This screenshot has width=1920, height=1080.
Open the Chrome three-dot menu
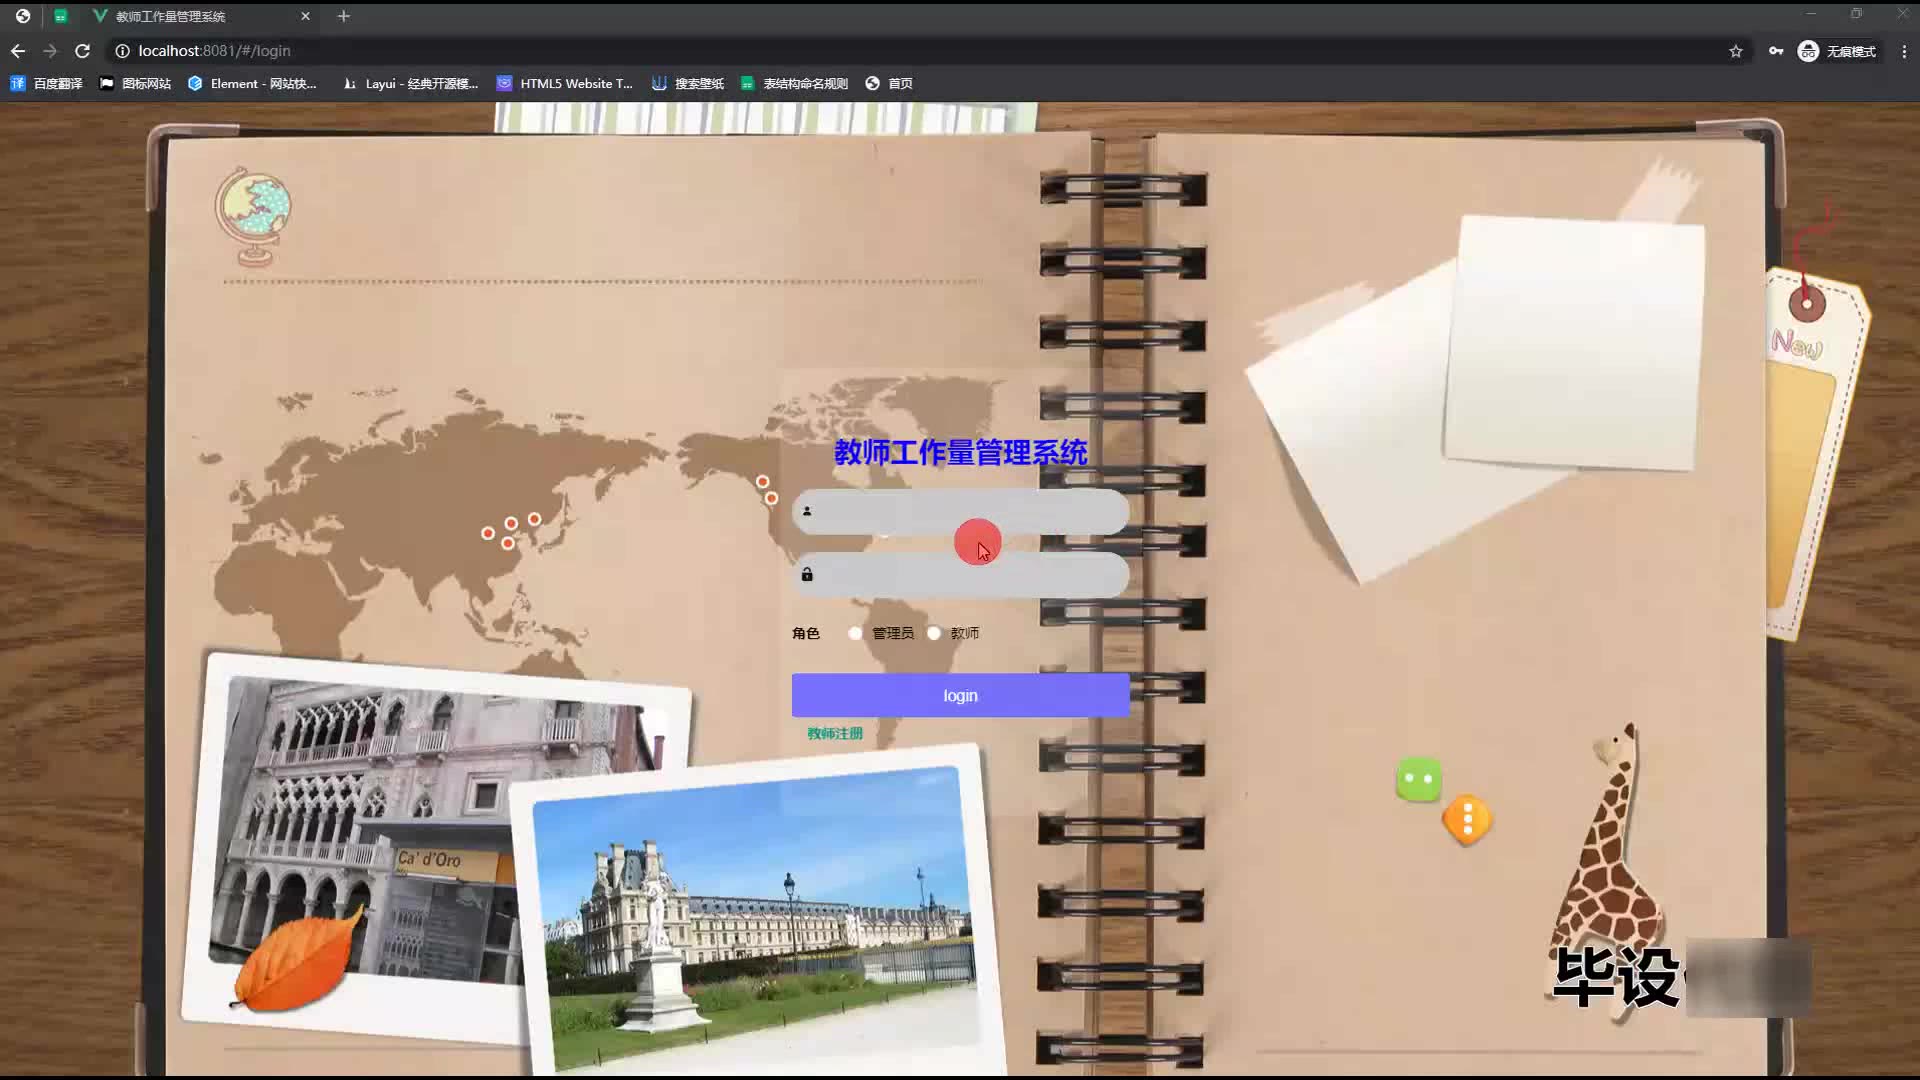[1904, 51]
